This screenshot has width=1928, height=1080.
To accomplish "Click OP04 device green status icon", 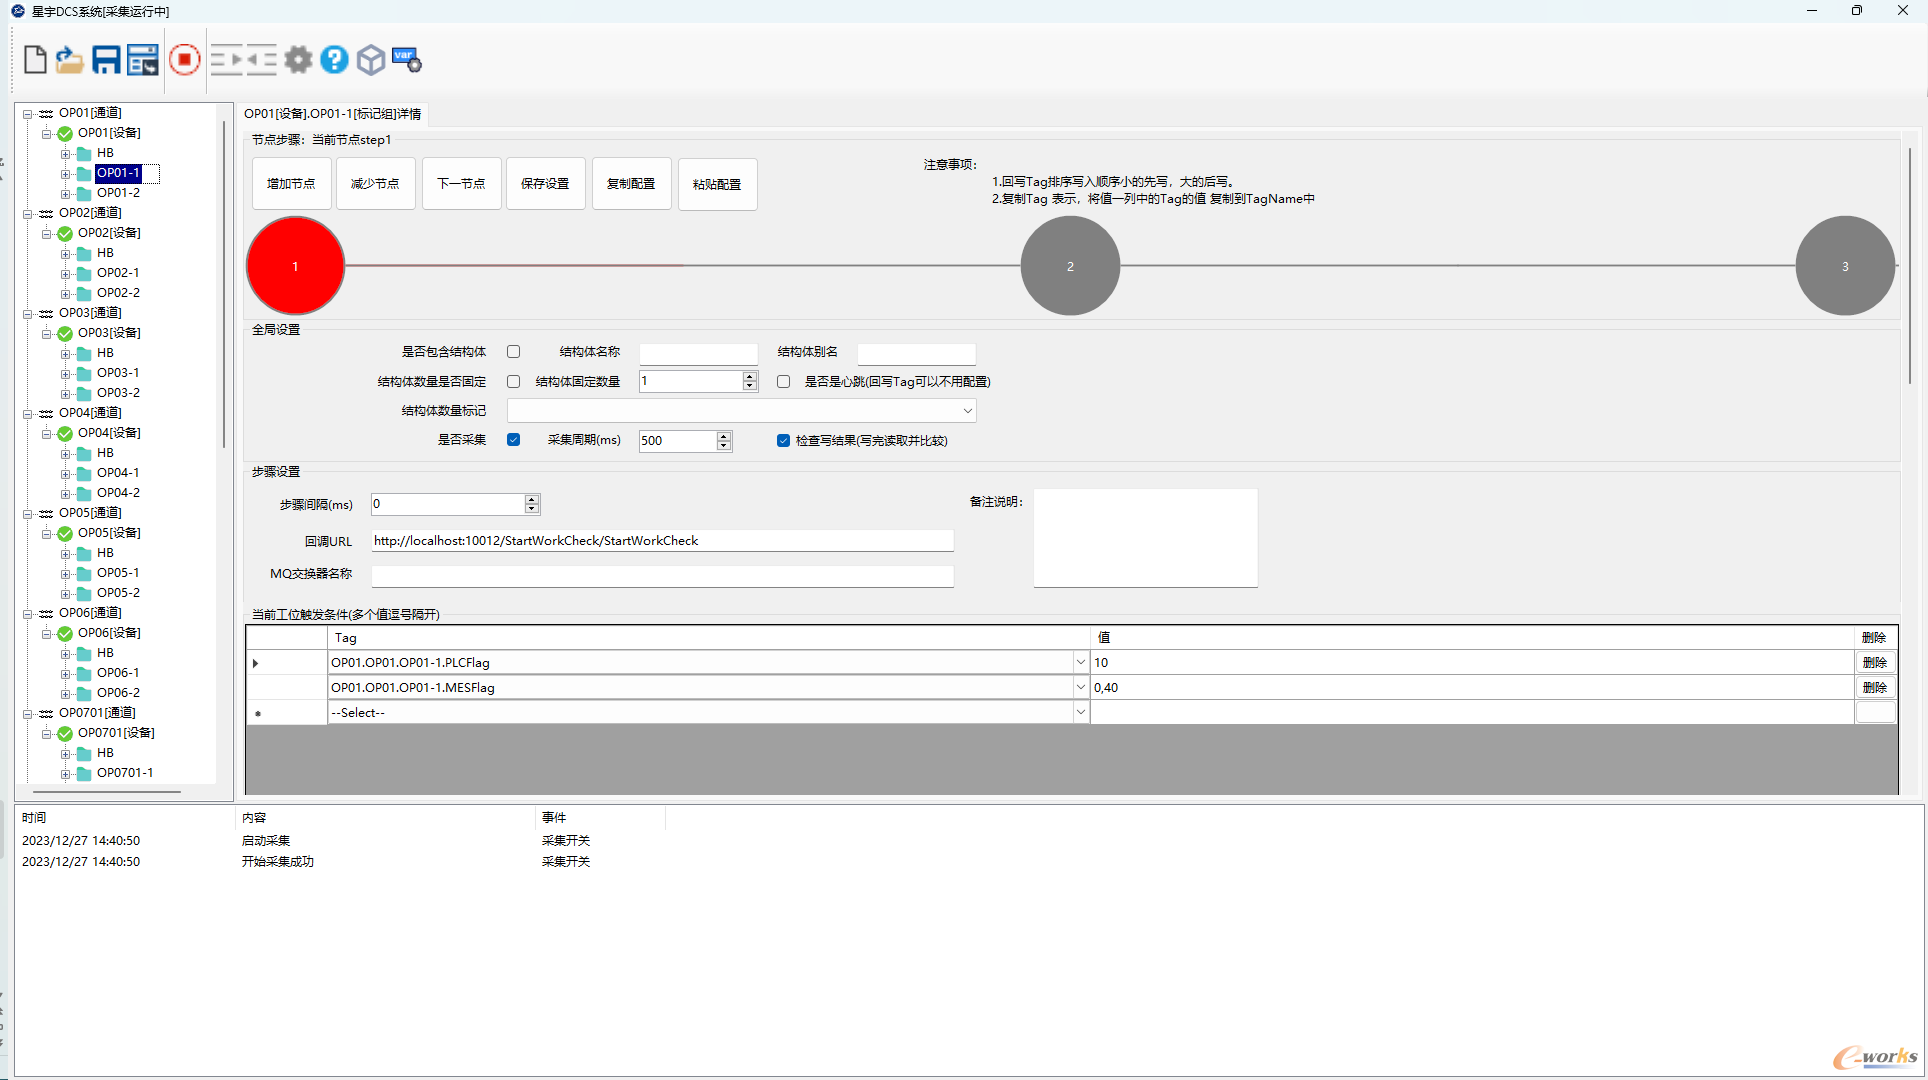I will click(65, 433).
